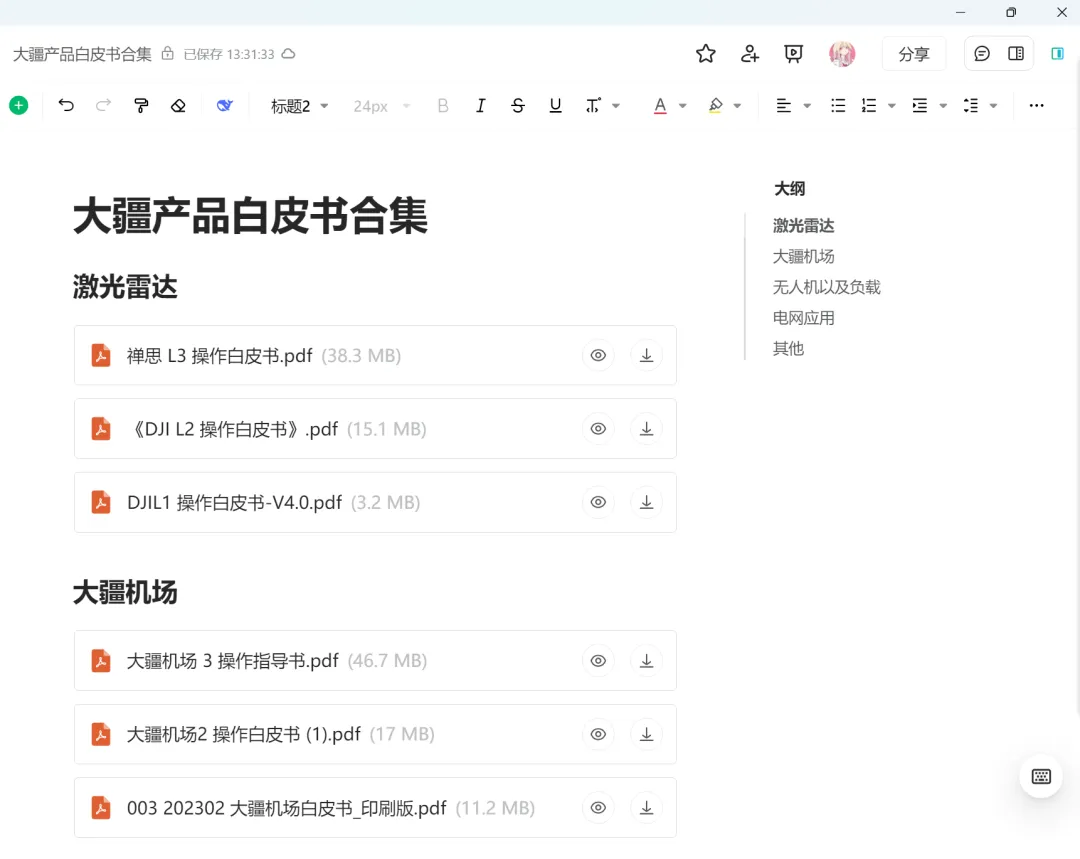Toggle italic formatting
Viewport: 1080px width, 859px height.
point(480,105)
